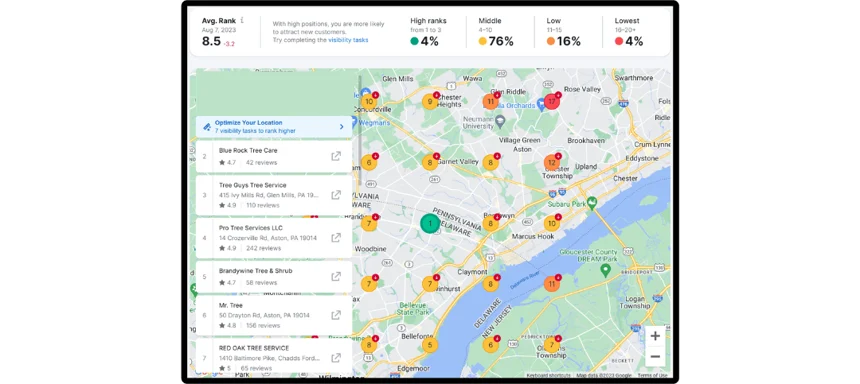Viewport: 860px width, 384px height.
Task: Zoom in the map with plus button
Action: pyautogui.click(x=655, y=336)
